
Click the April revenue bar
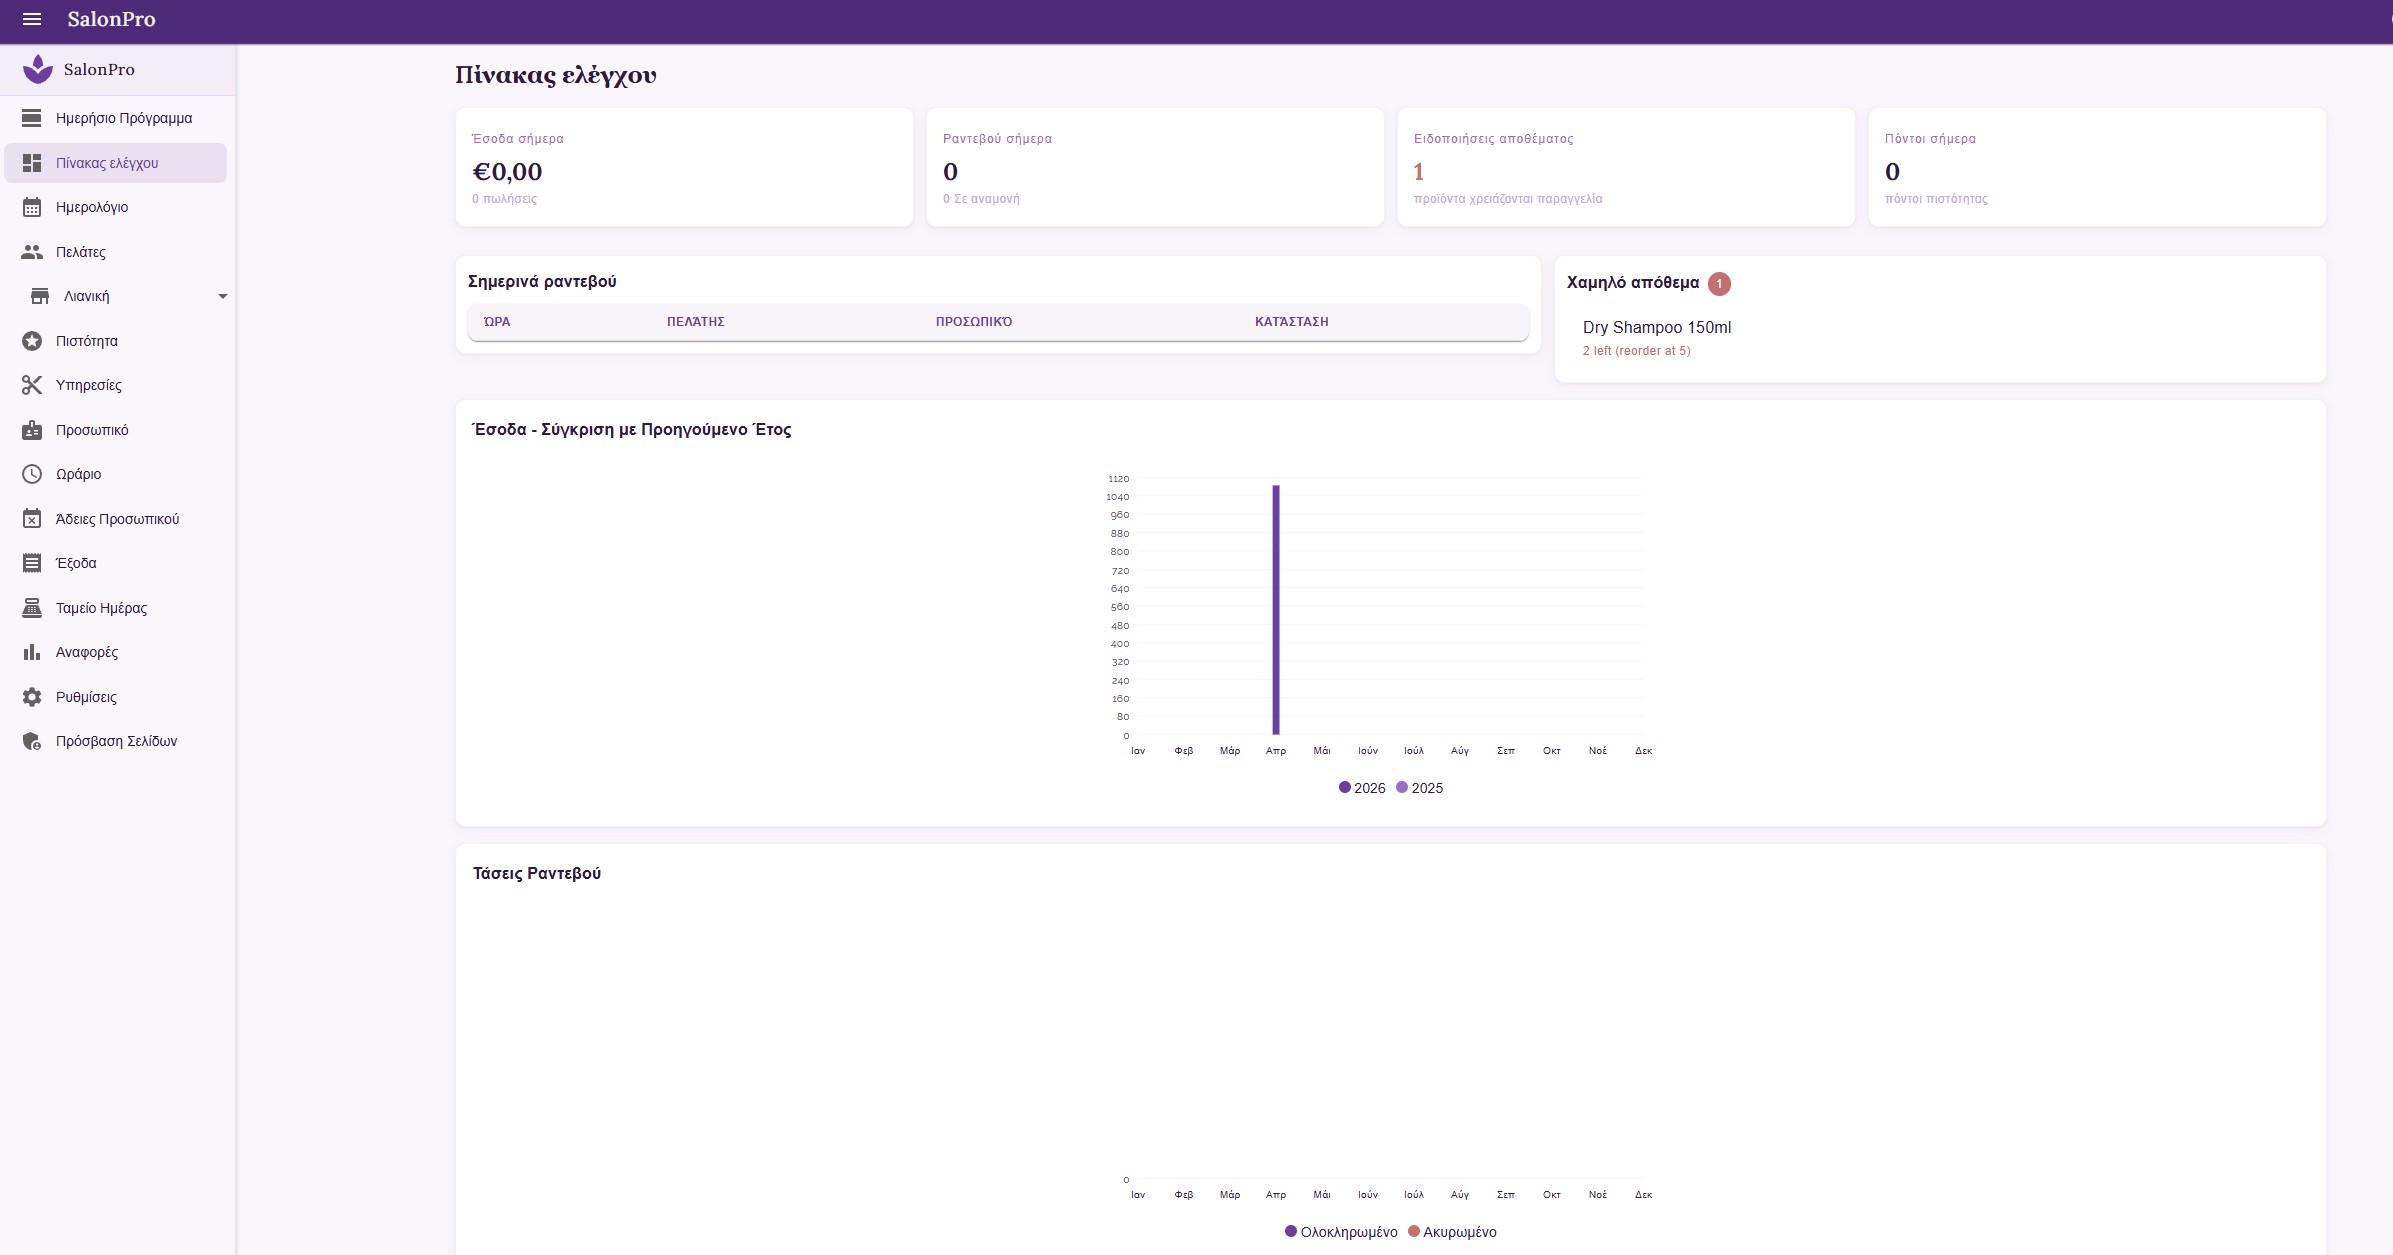(1276, 610)
